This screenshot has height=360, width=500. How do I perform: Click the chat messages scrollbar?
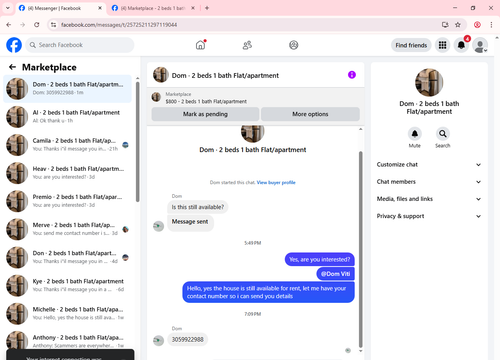360,249
